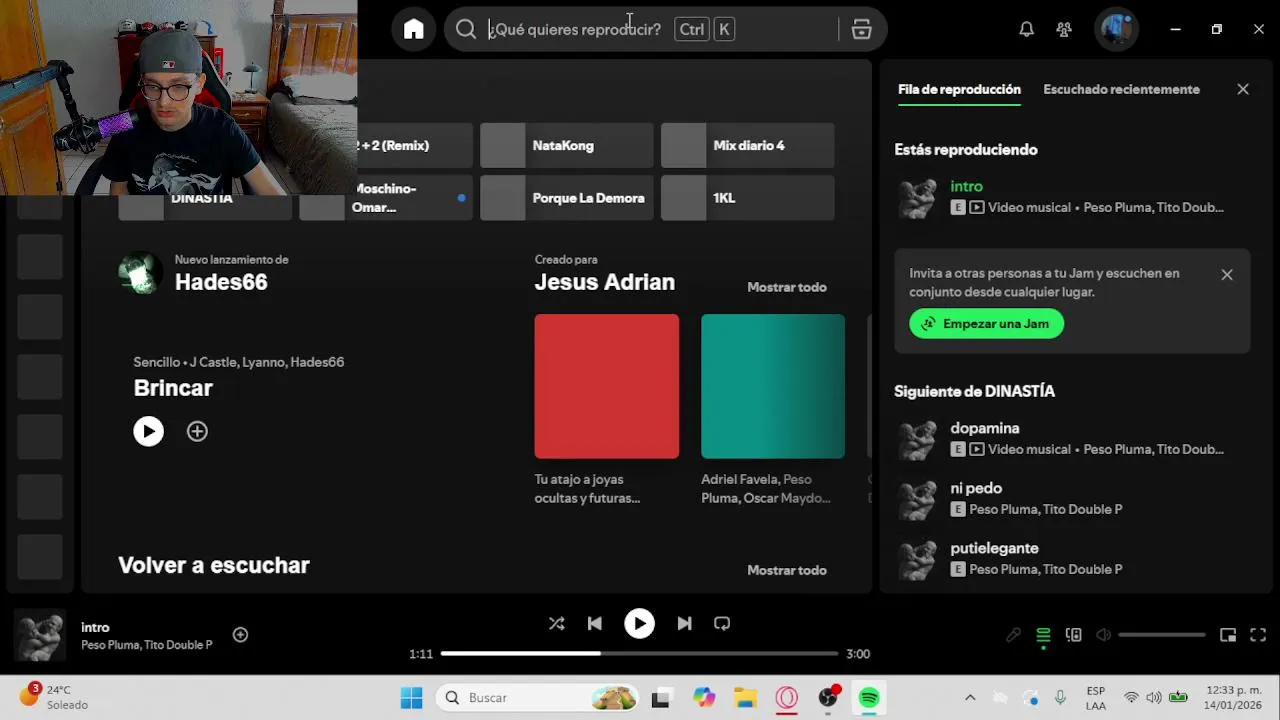
Task: Mute Spotify with the speaker icon
Action: [x=1103, y=635]
